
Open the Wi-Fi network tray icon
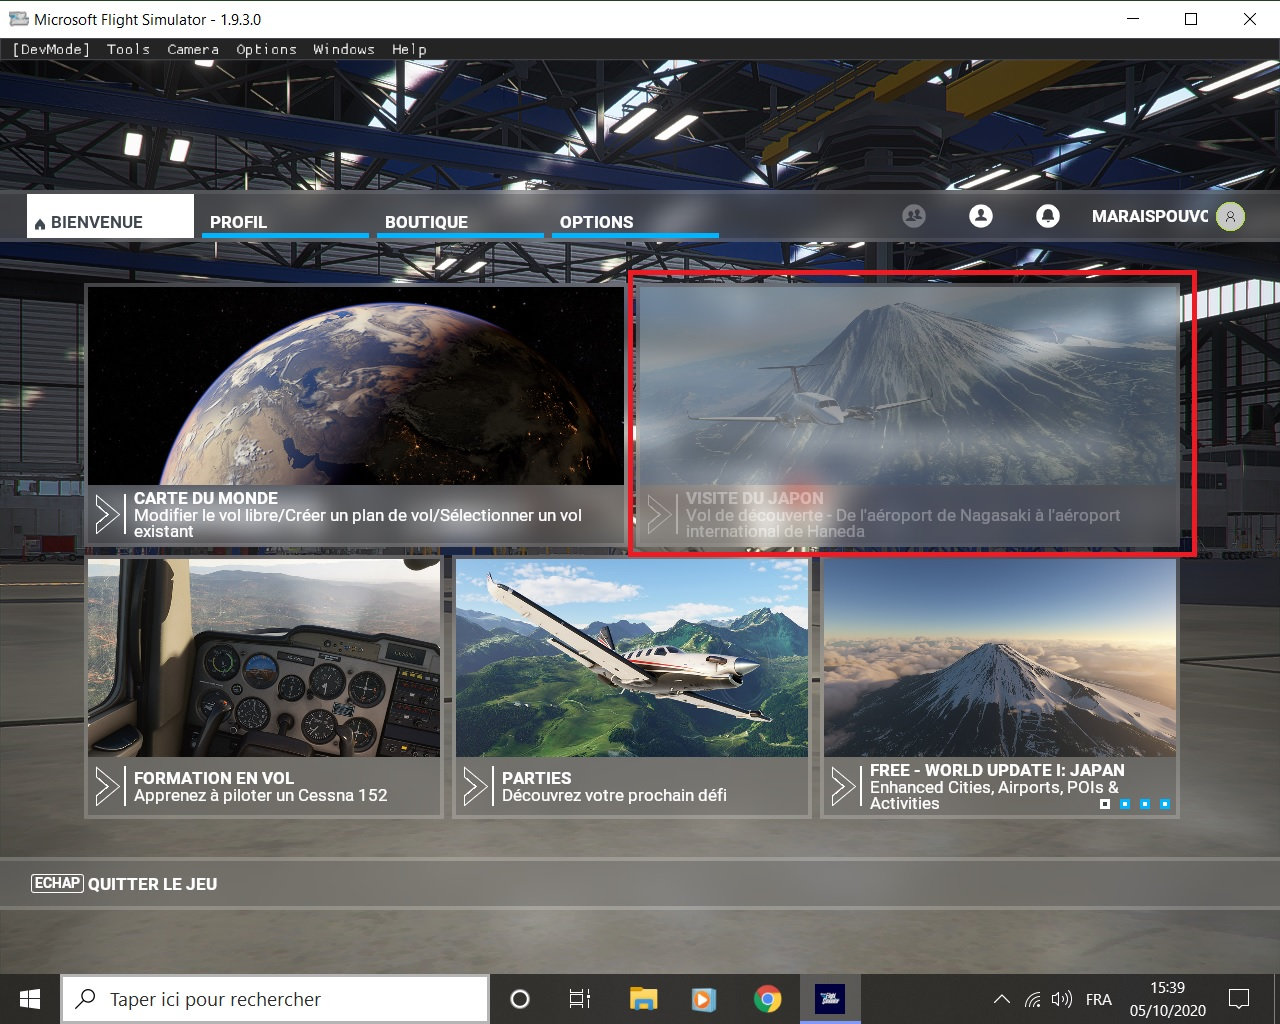pos(1033,999)
